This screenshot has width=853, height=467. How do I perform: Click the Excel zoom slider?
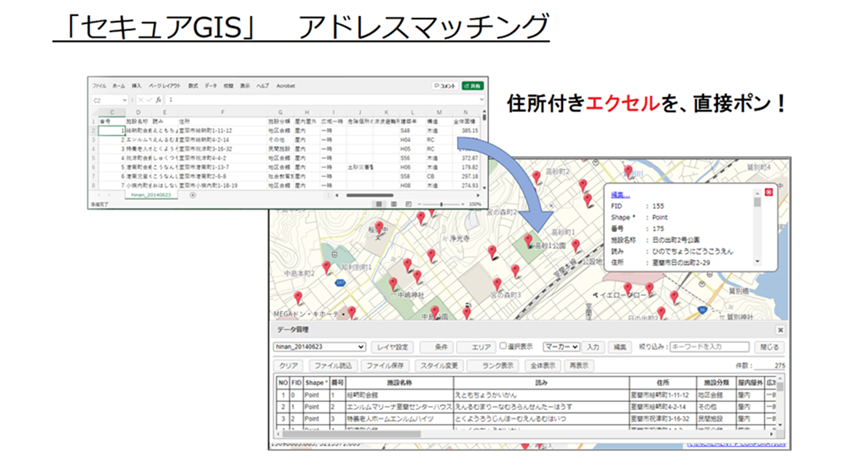(441, 204)
